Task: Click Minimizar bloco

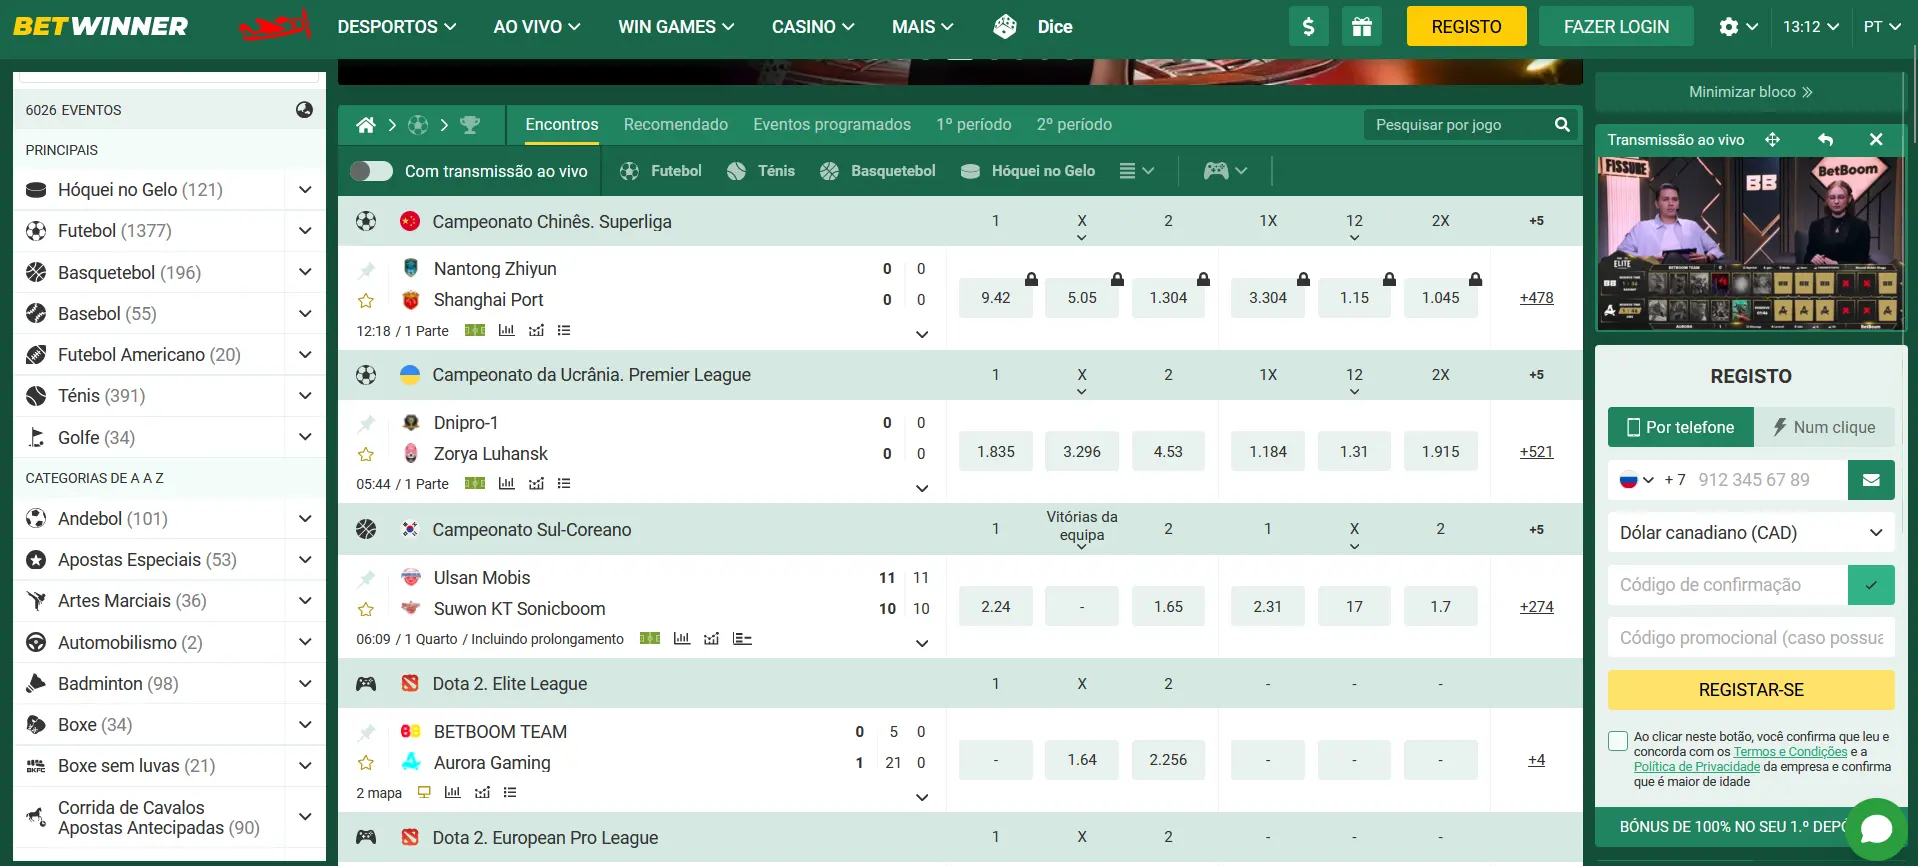Action: pos(1750,92)
